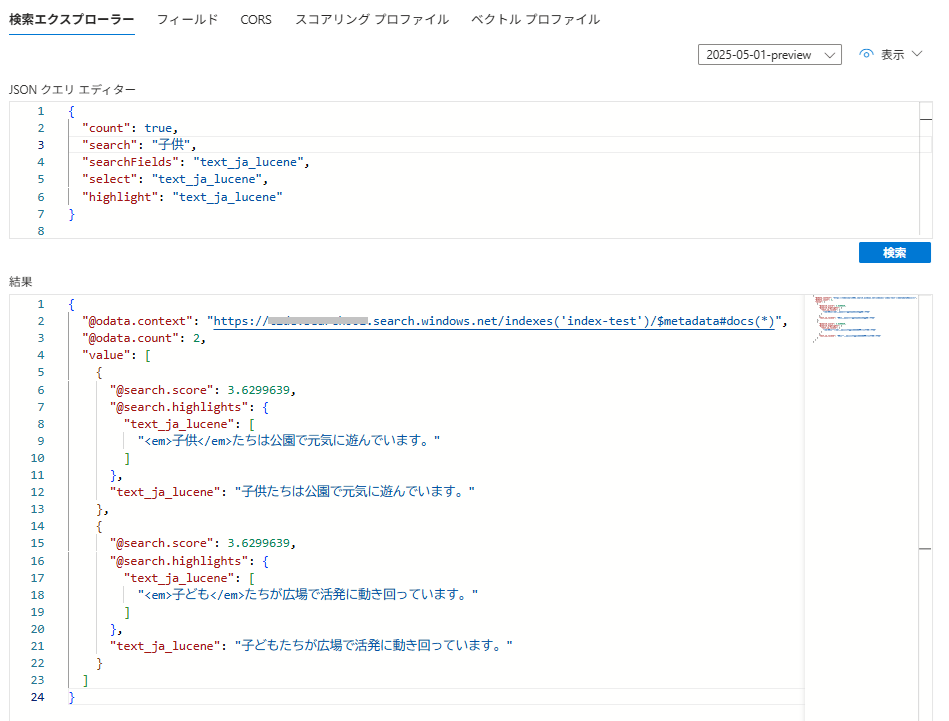Click line number 8 in the query editor

pos(41,231)
